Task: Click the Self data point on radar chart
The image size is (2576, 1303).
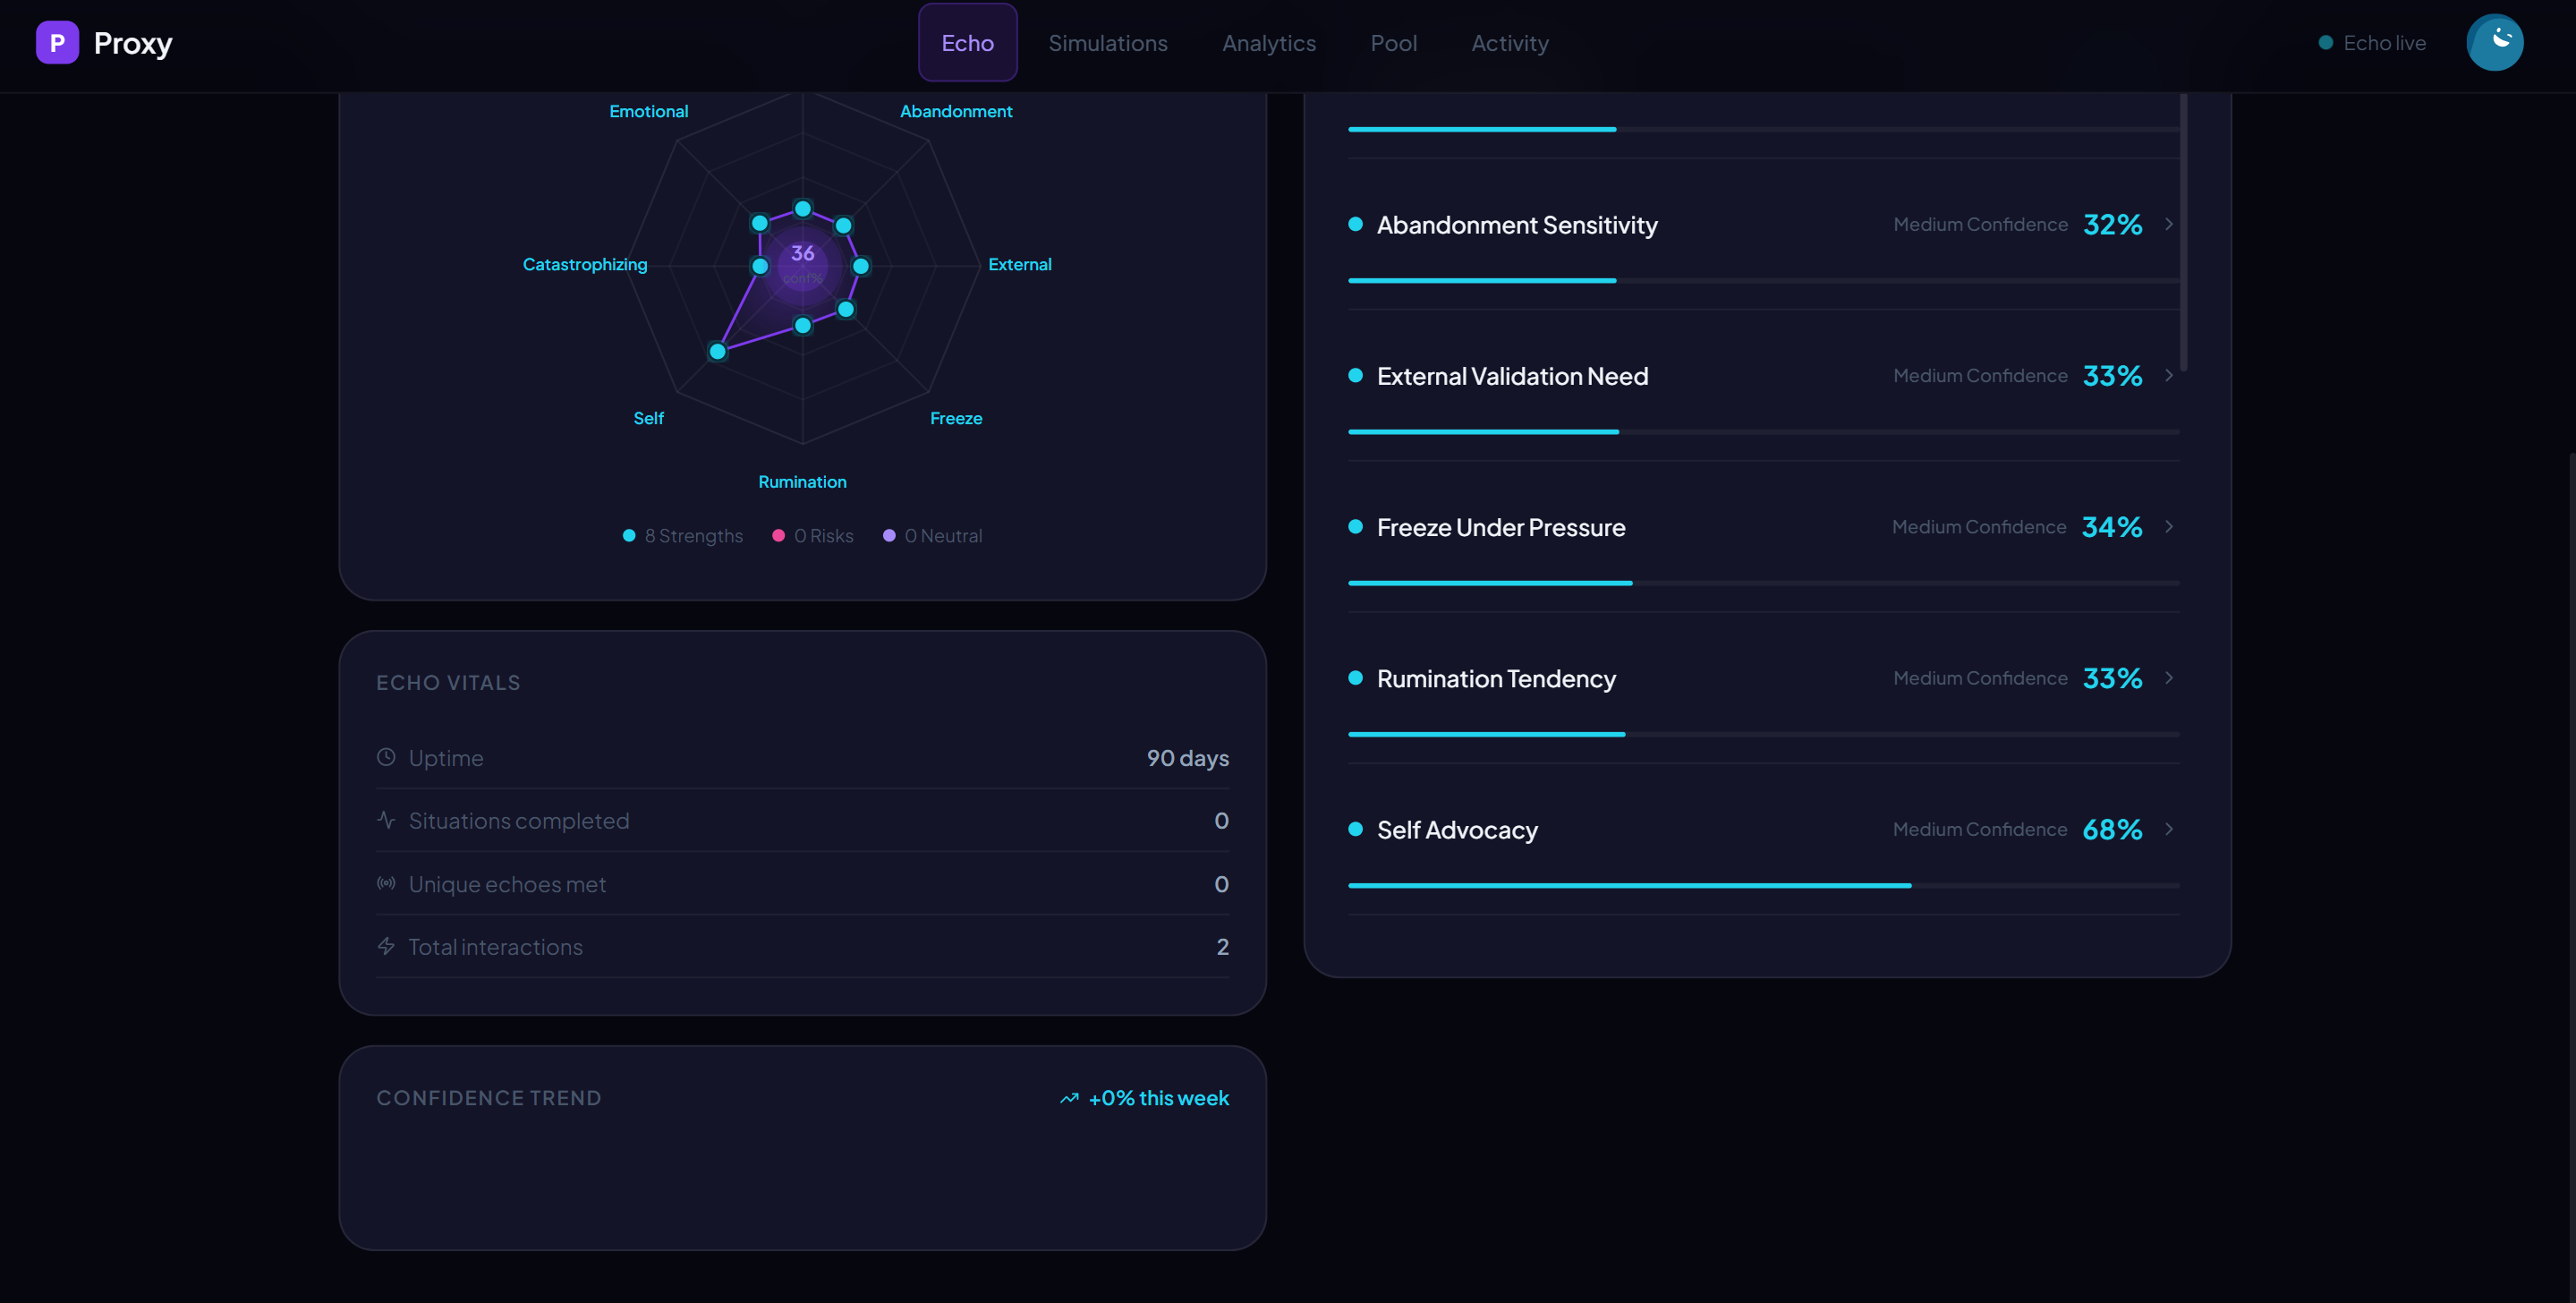Action: tap(717, 351)
